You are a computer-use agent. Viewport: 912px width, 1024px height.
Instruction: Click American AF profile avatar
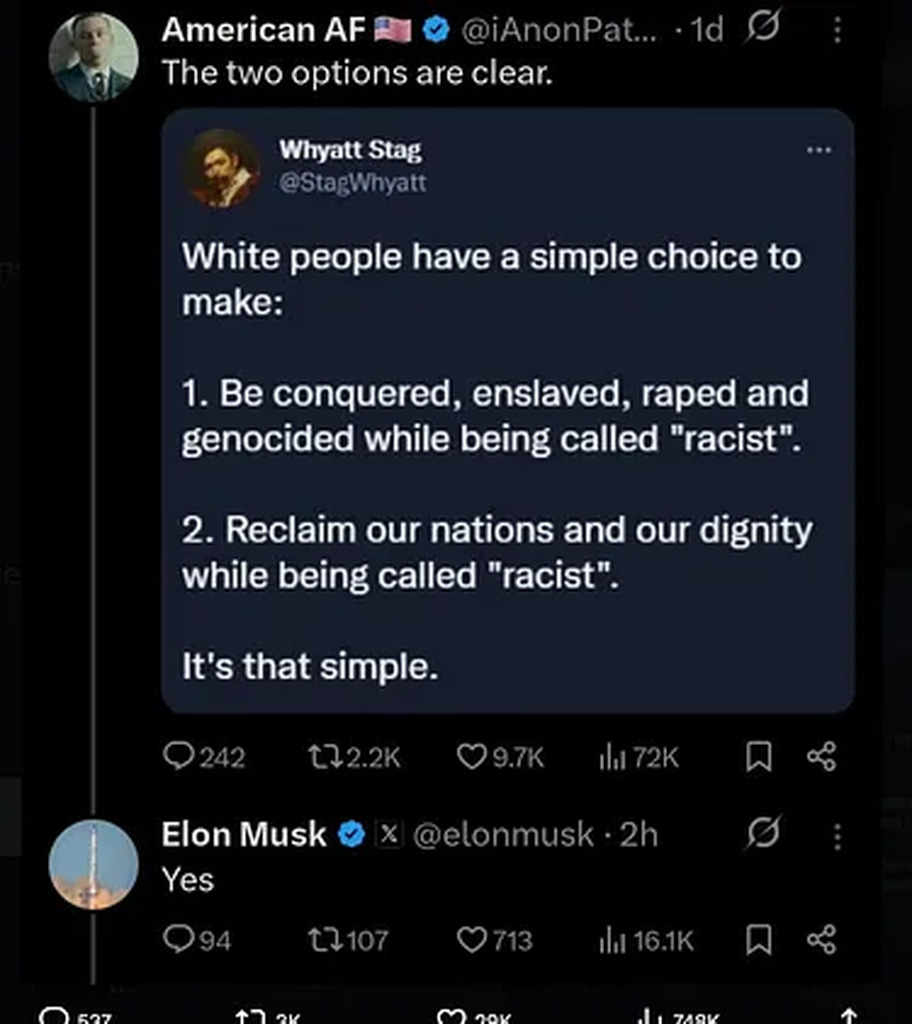93,57
